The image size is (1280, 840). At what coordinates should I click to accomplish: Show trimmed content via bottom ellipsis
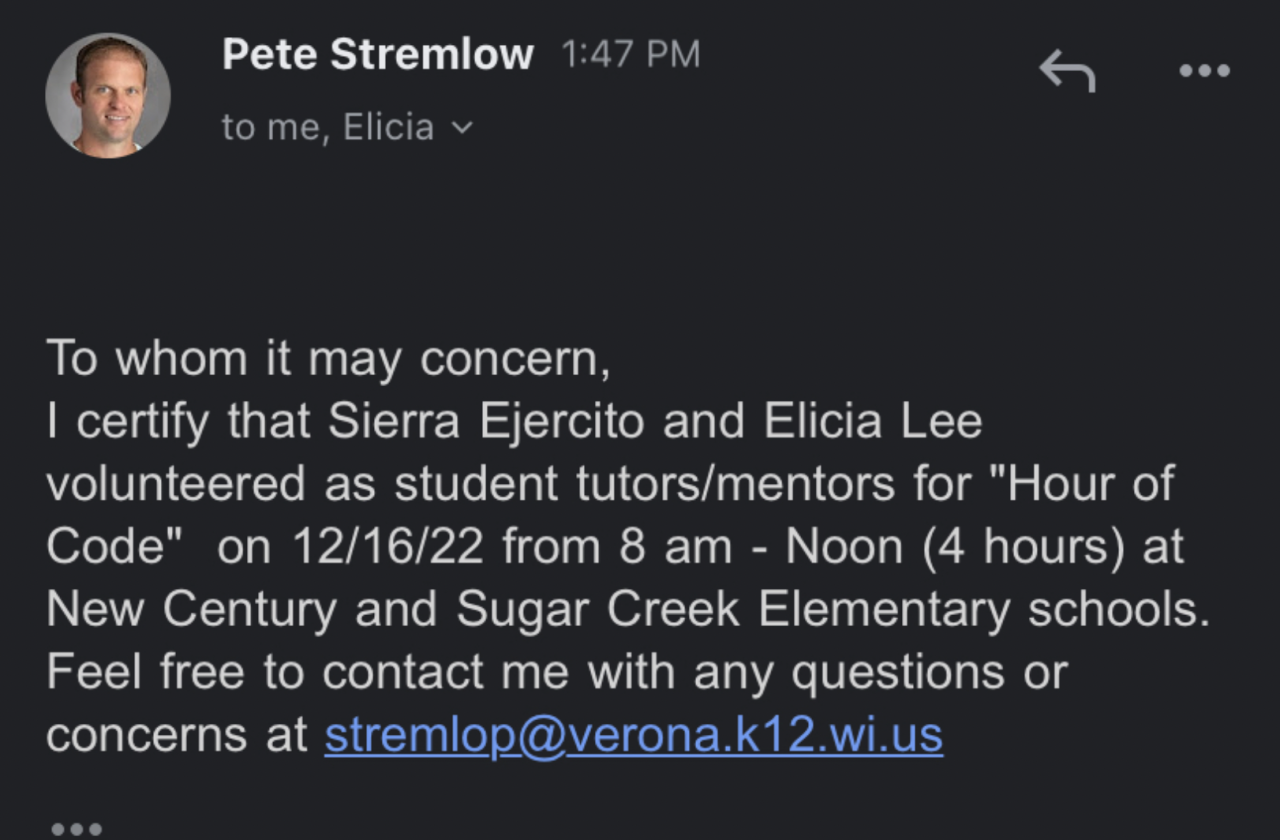(x=76, y=829)
